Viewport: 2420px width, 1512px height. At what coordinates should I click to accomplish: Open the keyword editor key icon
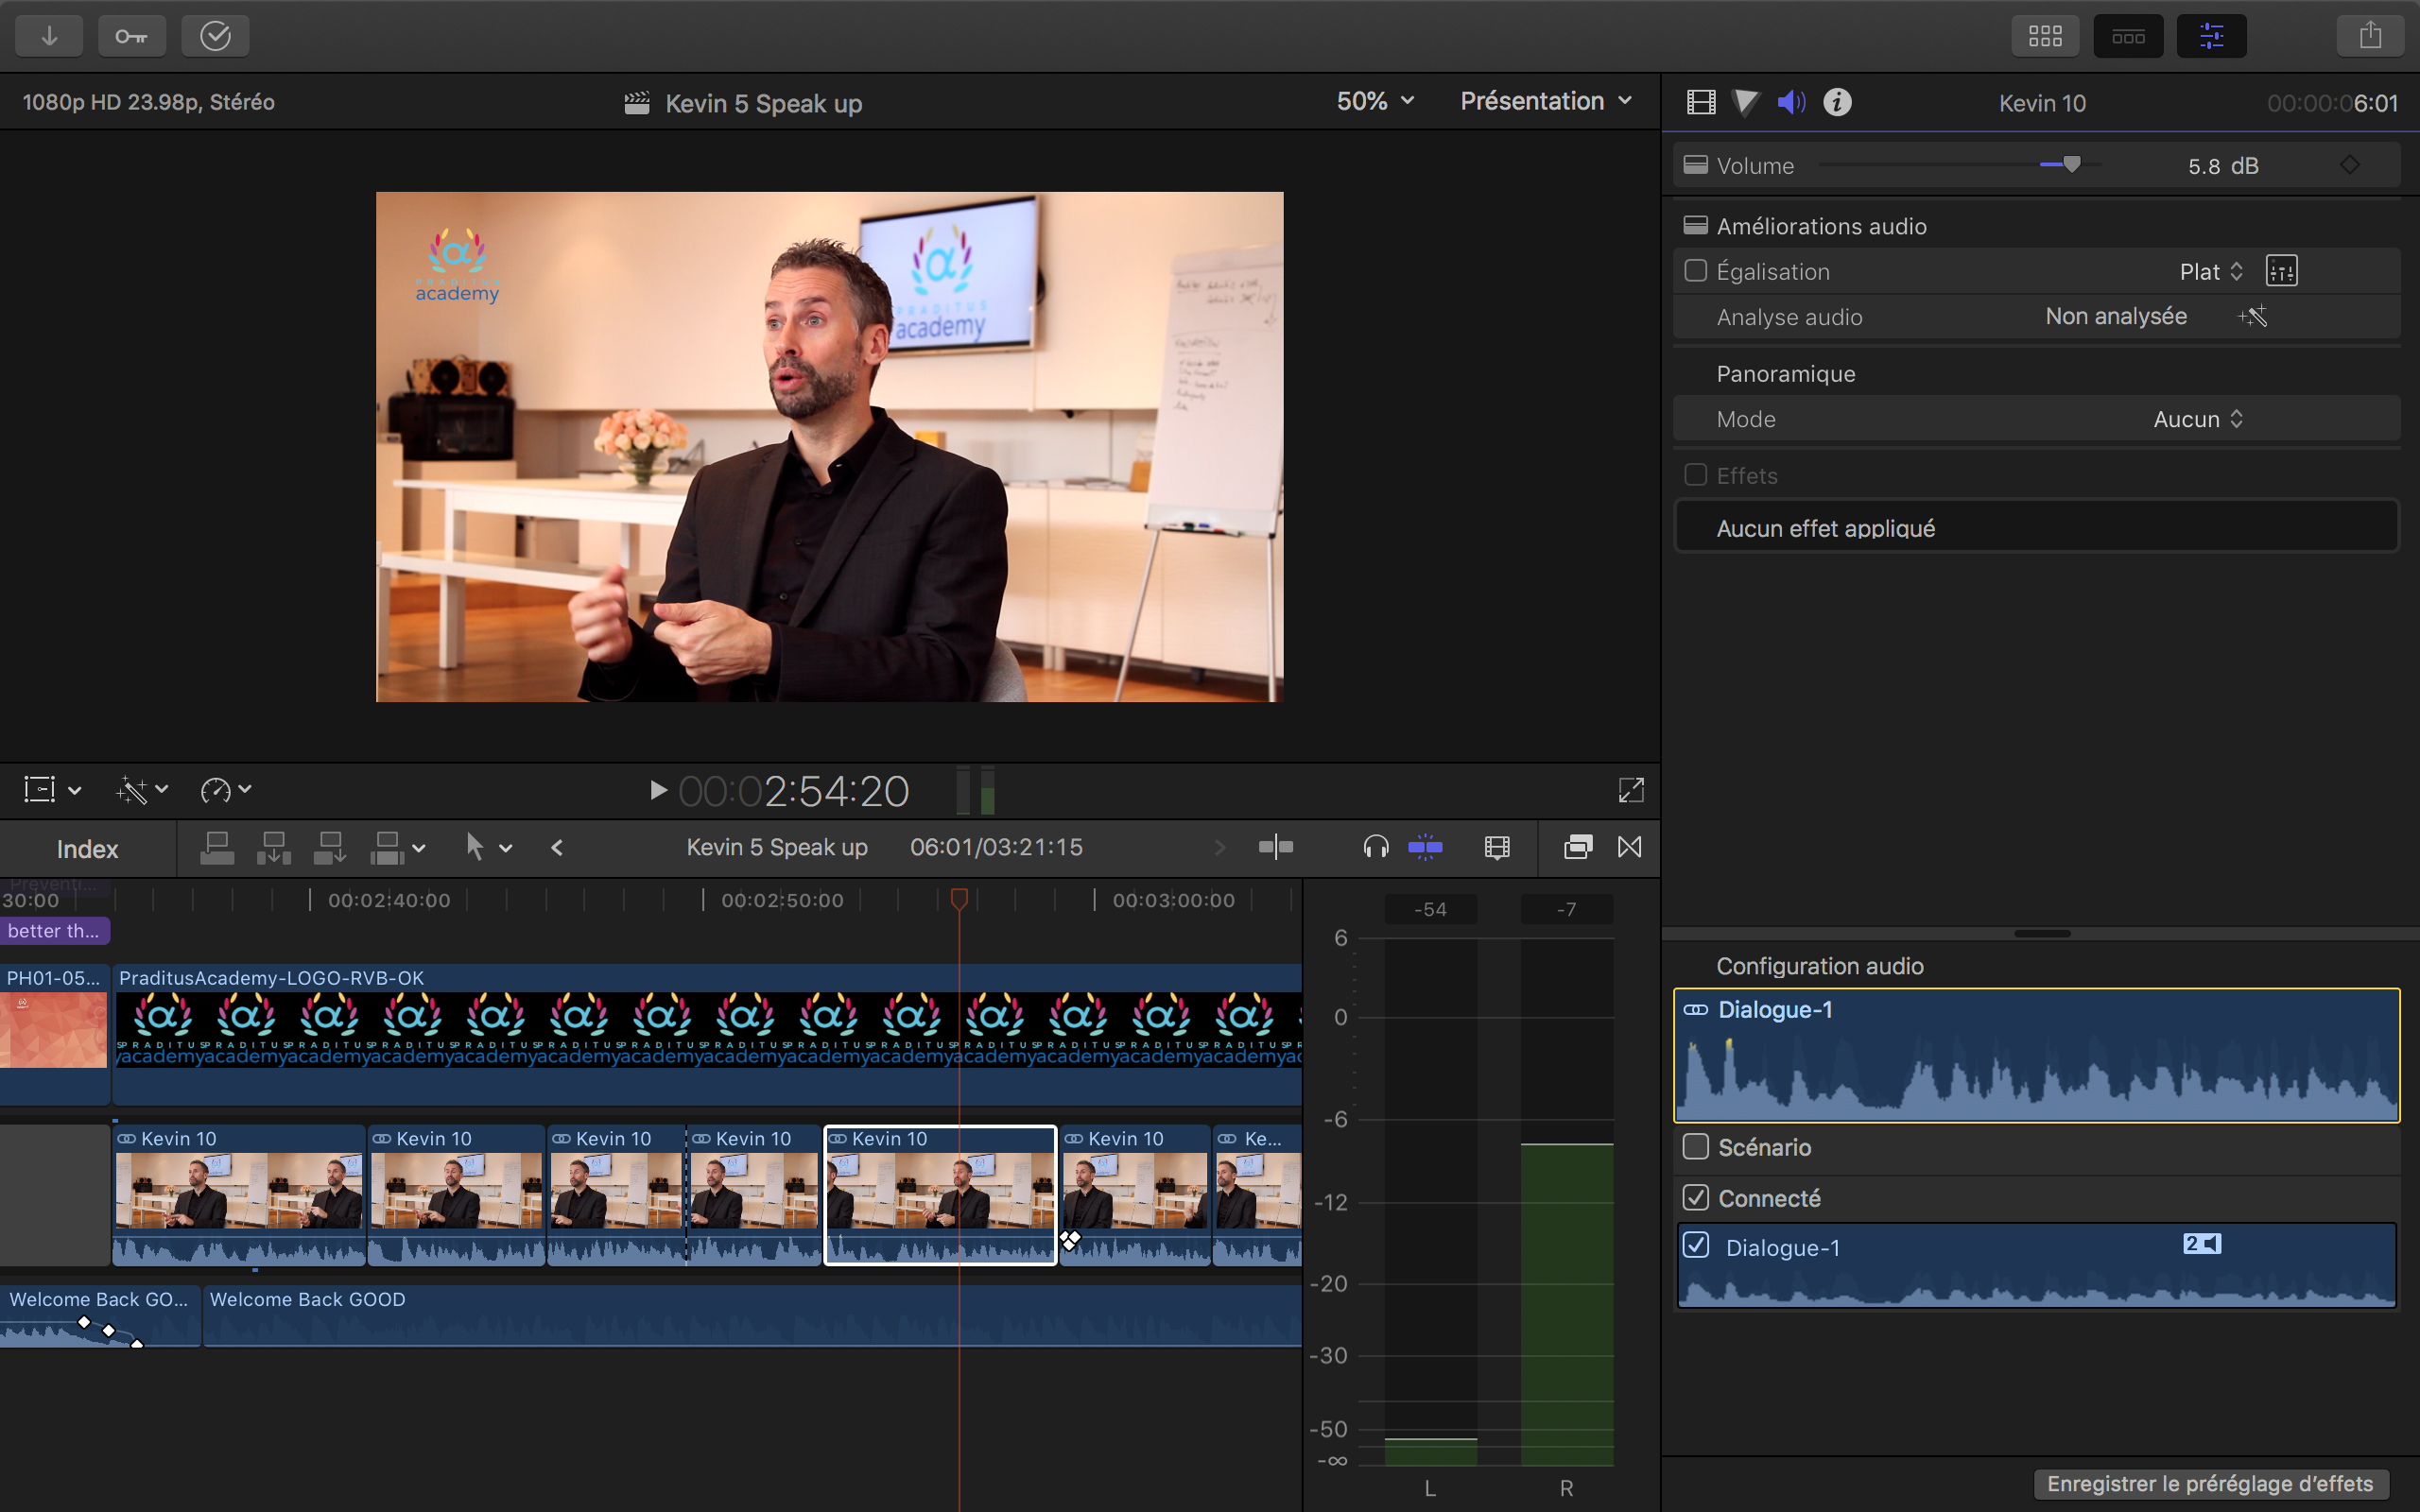[x=131, y=36]
